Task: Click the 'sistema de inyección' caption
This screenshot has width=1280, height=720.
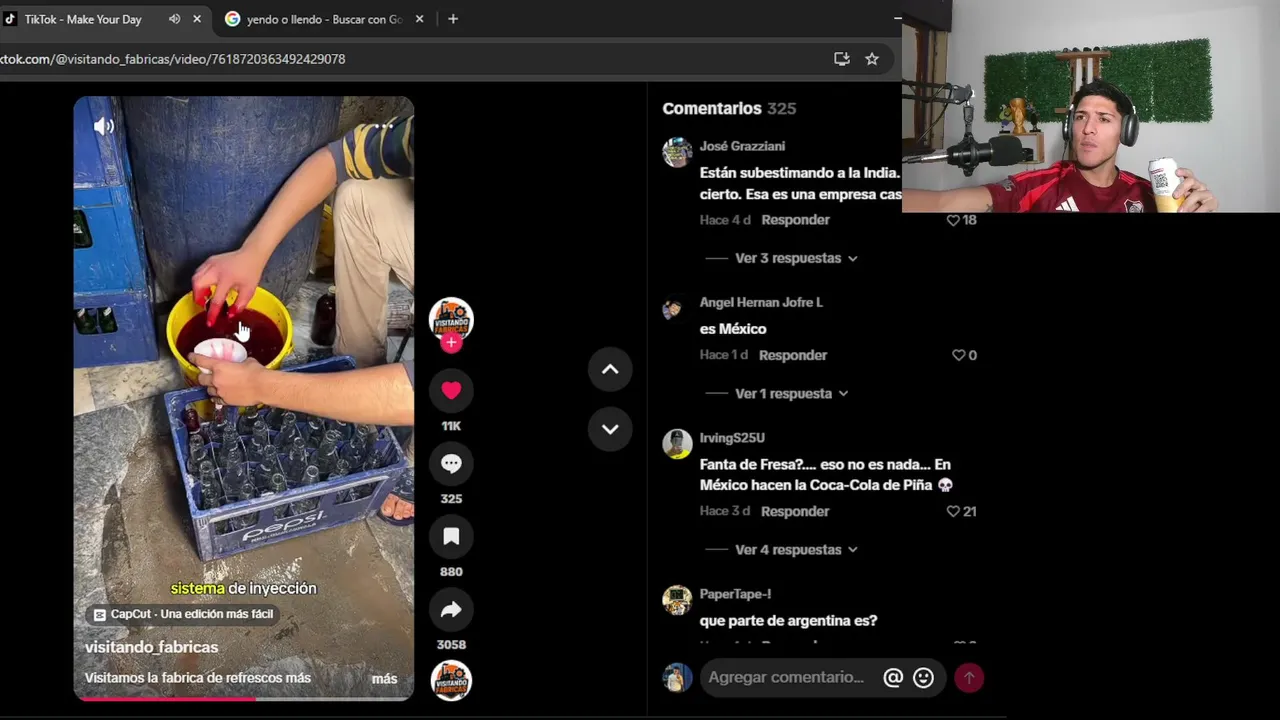Action: [243, 589]
